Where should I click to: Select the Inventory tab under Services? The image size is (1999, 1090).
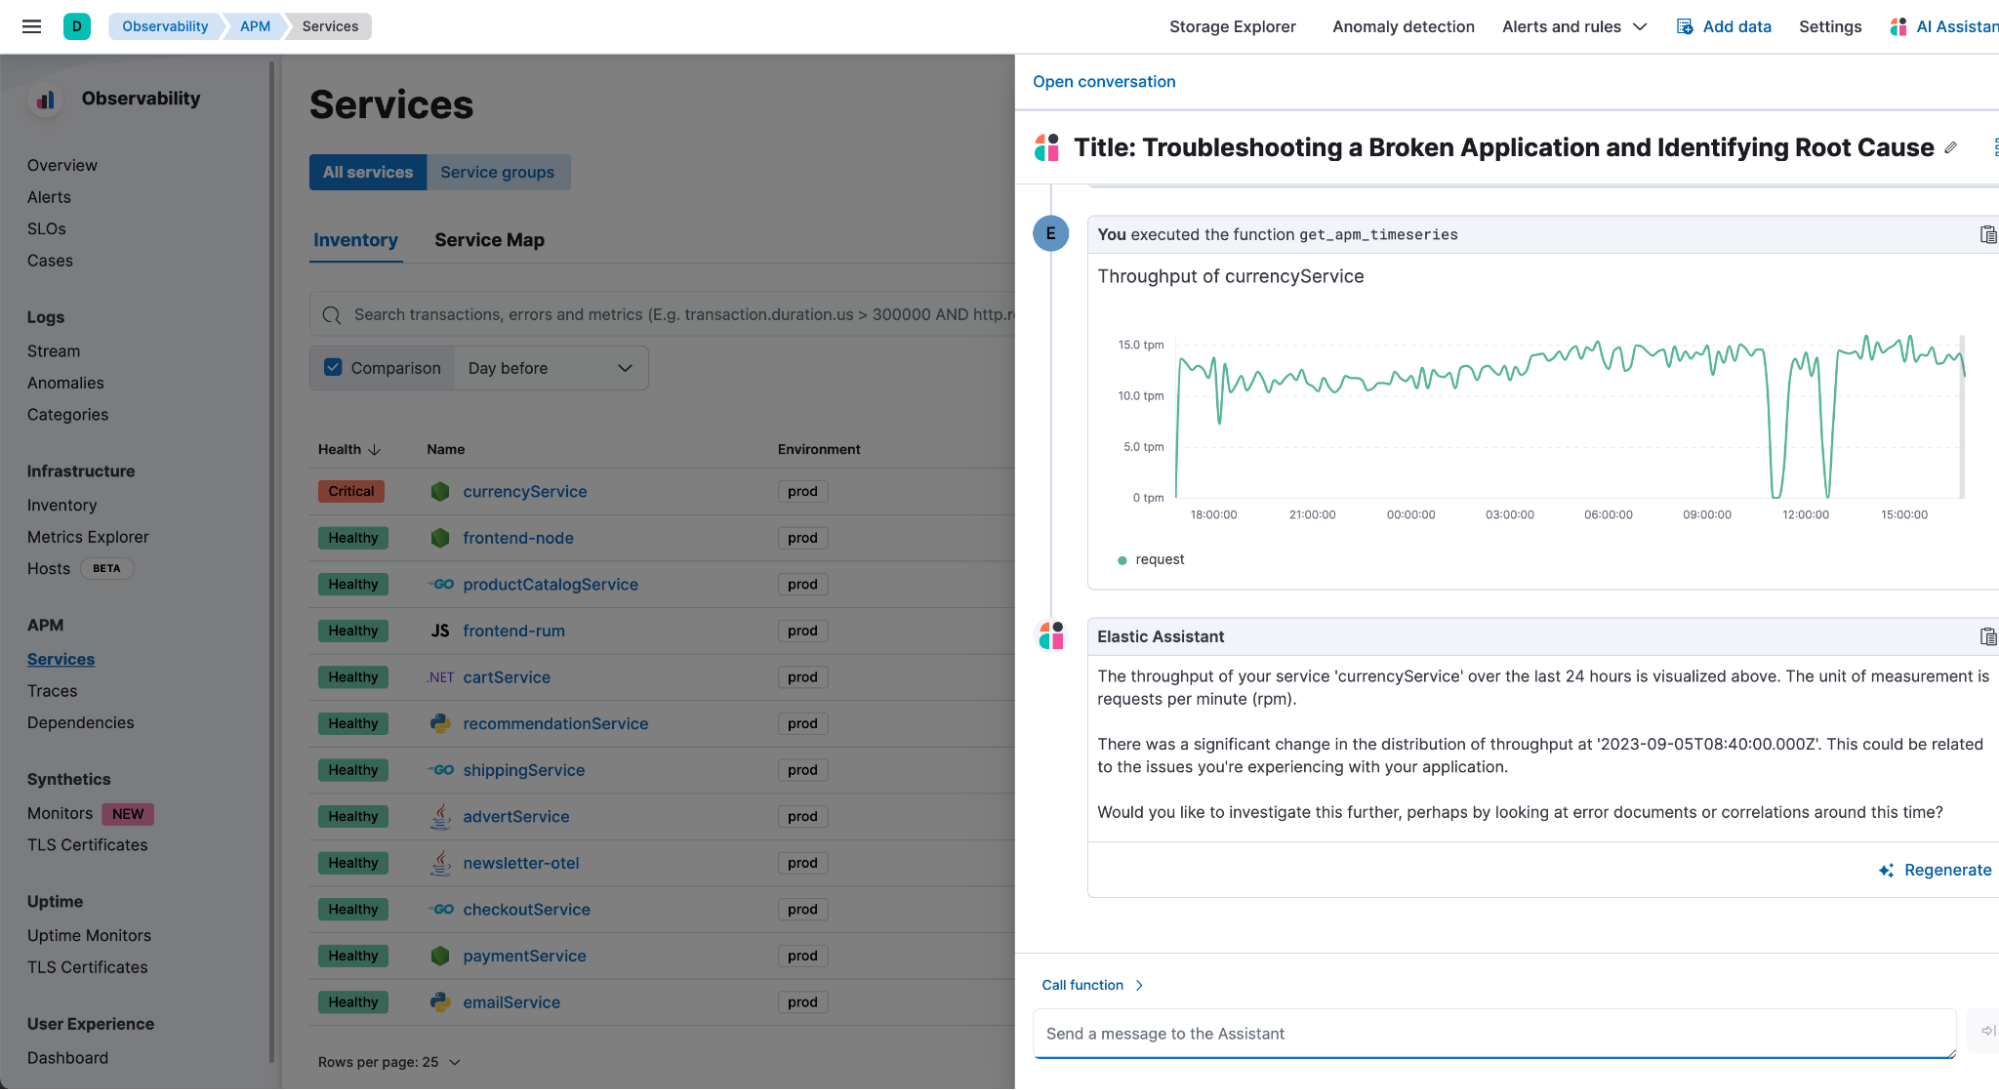354,239
